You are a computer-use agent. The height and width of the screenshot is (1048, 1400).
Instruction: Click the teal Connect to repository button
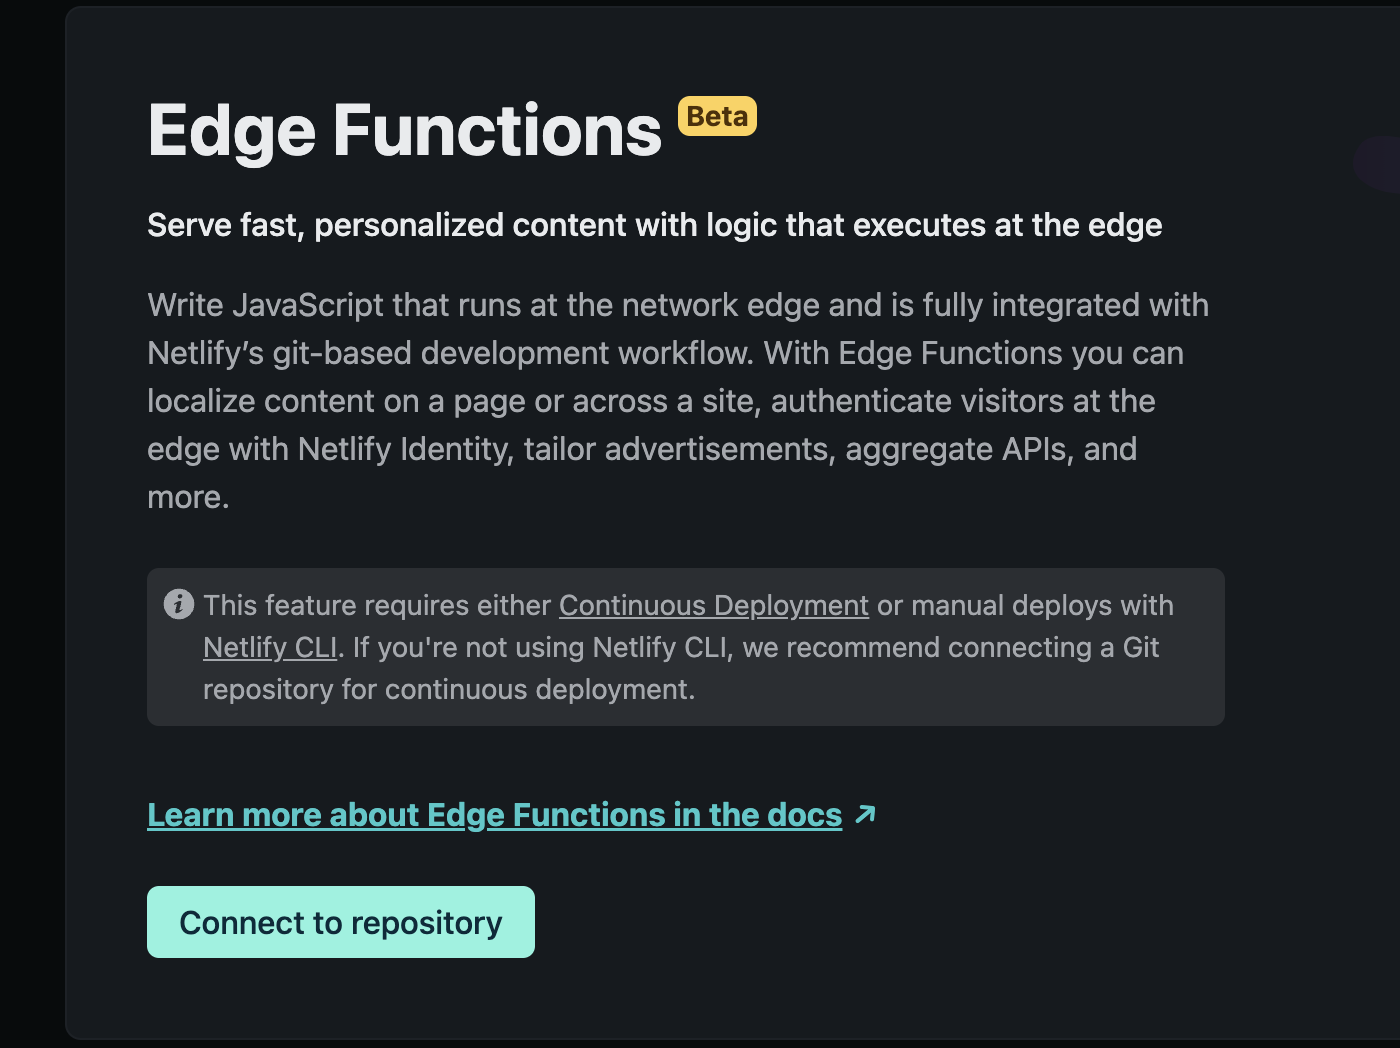[x=340, y=921]
